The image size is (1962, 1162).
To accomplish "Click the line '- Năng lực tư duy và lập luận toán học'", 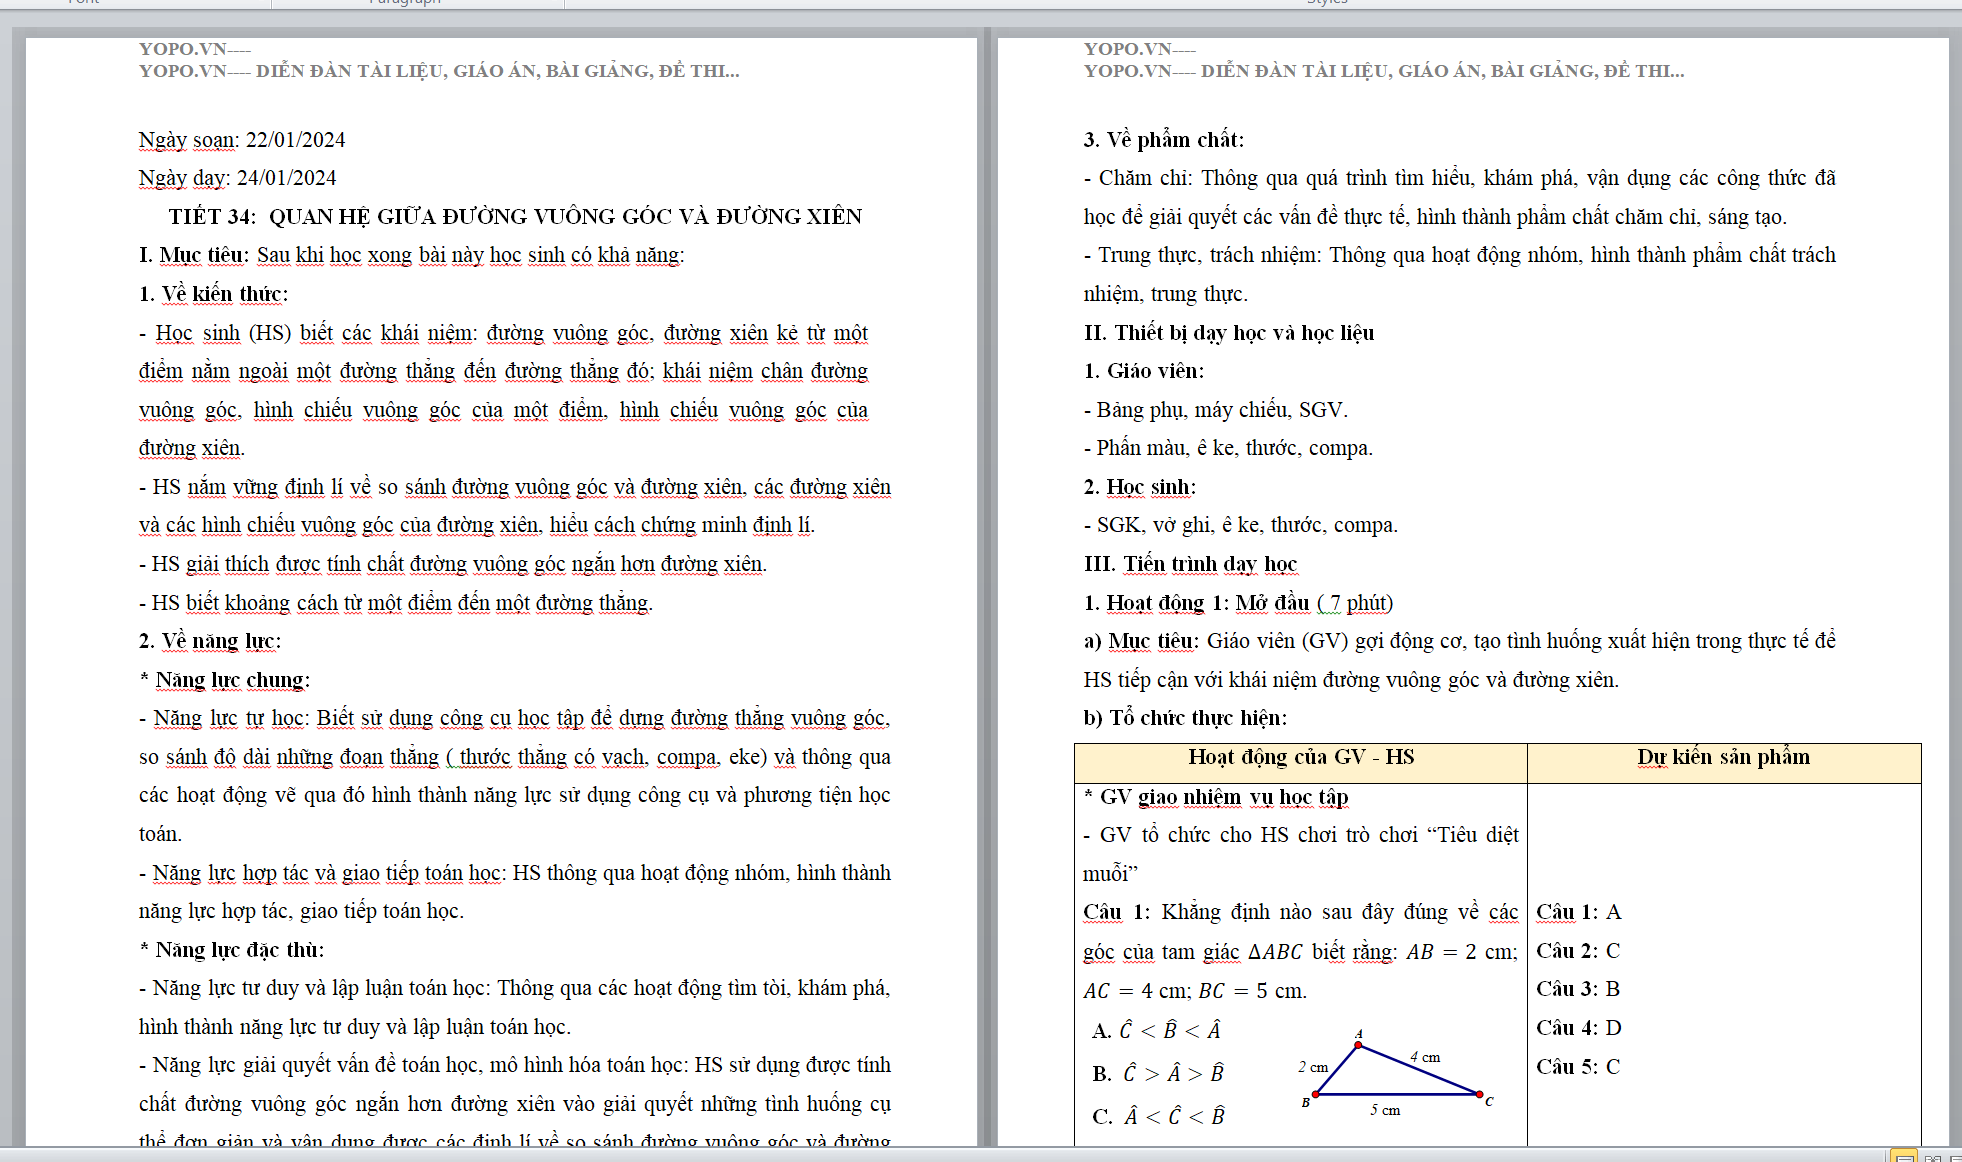I will (515, 988).
